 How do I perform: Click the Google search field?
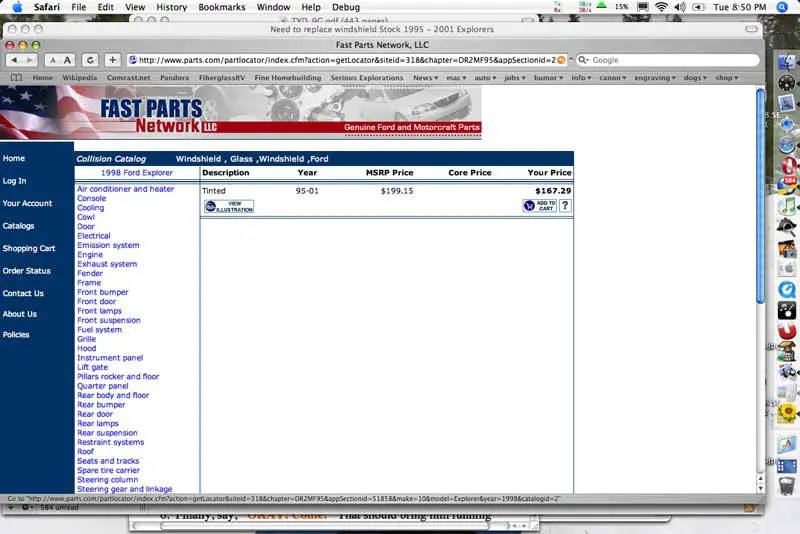[668, 60]
